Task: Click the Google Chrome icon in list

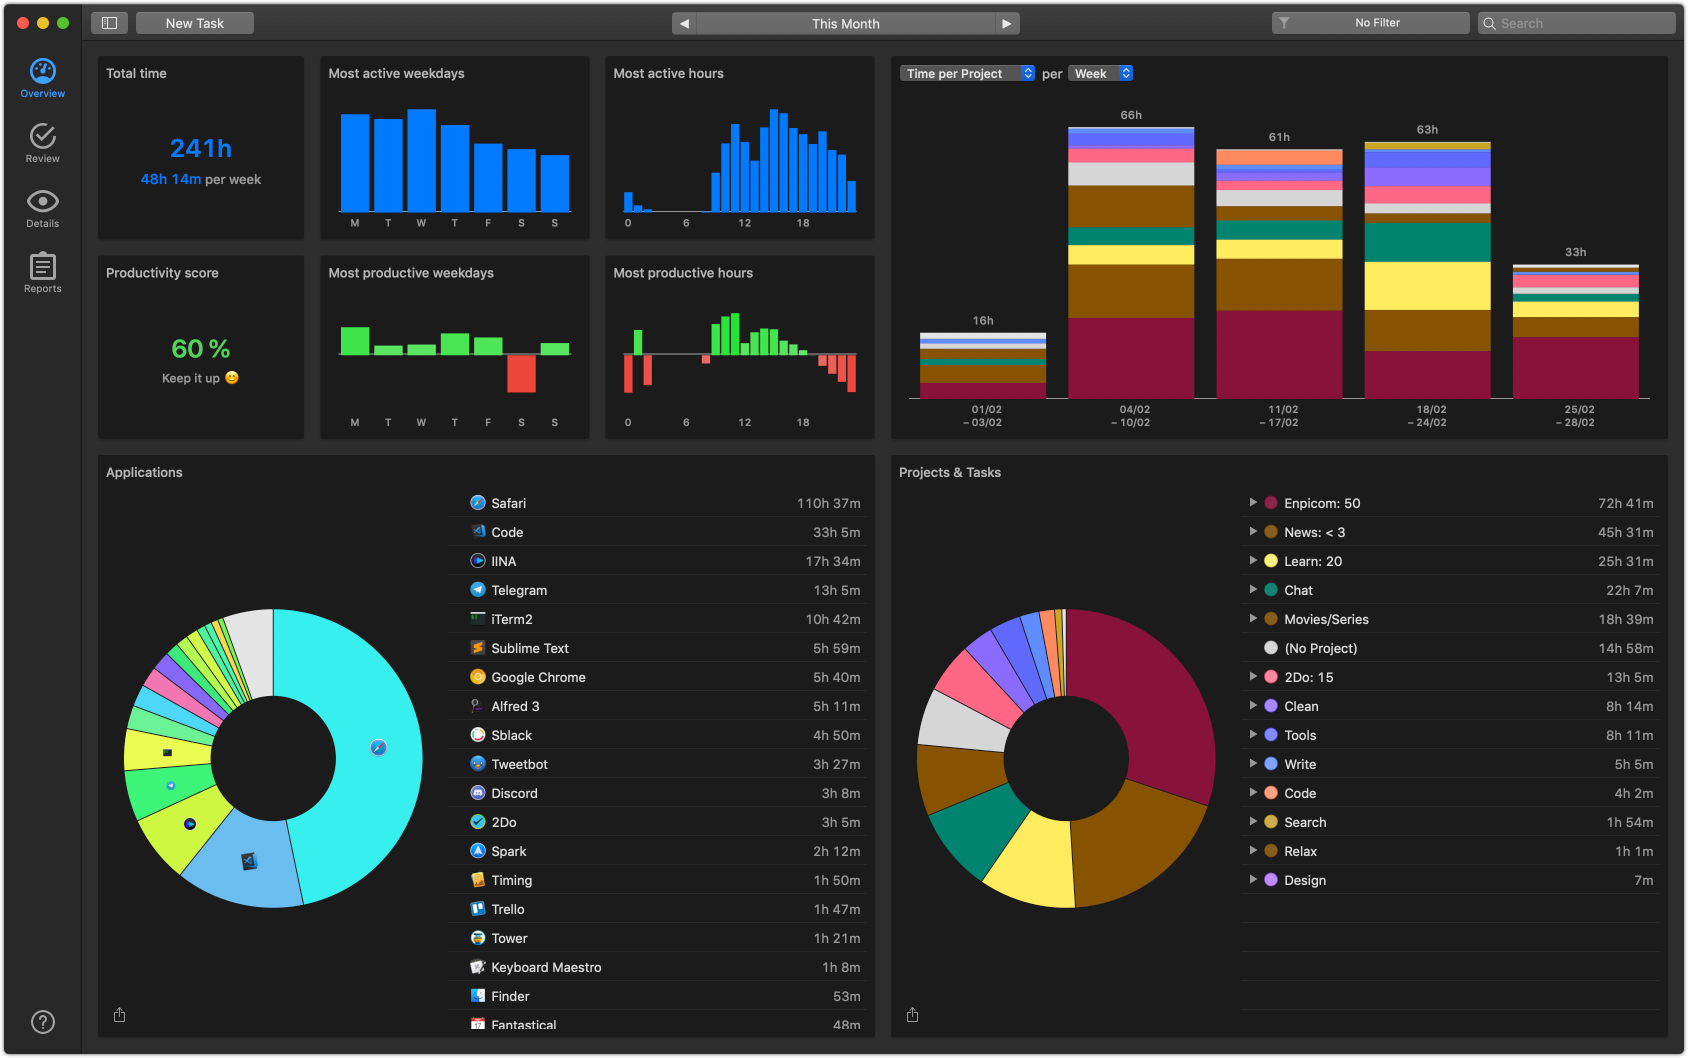Action: tap(478, 677)
